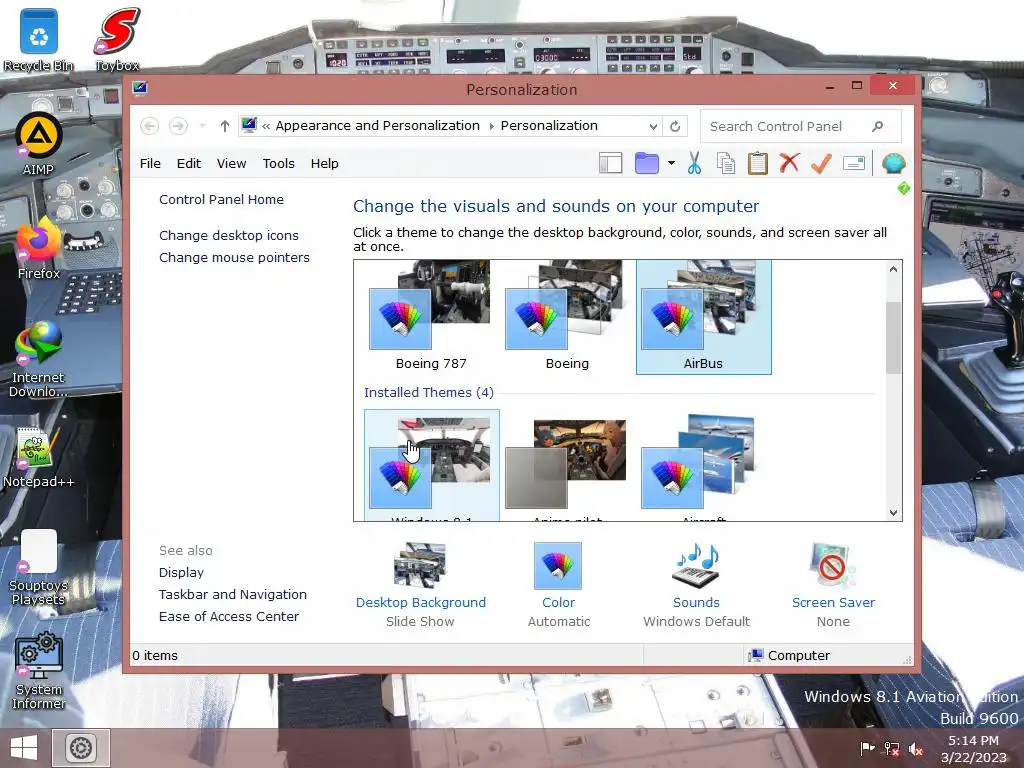
Task: Click Appearance and Personalization breadcrumb
Action: click(x=377, y=125)
